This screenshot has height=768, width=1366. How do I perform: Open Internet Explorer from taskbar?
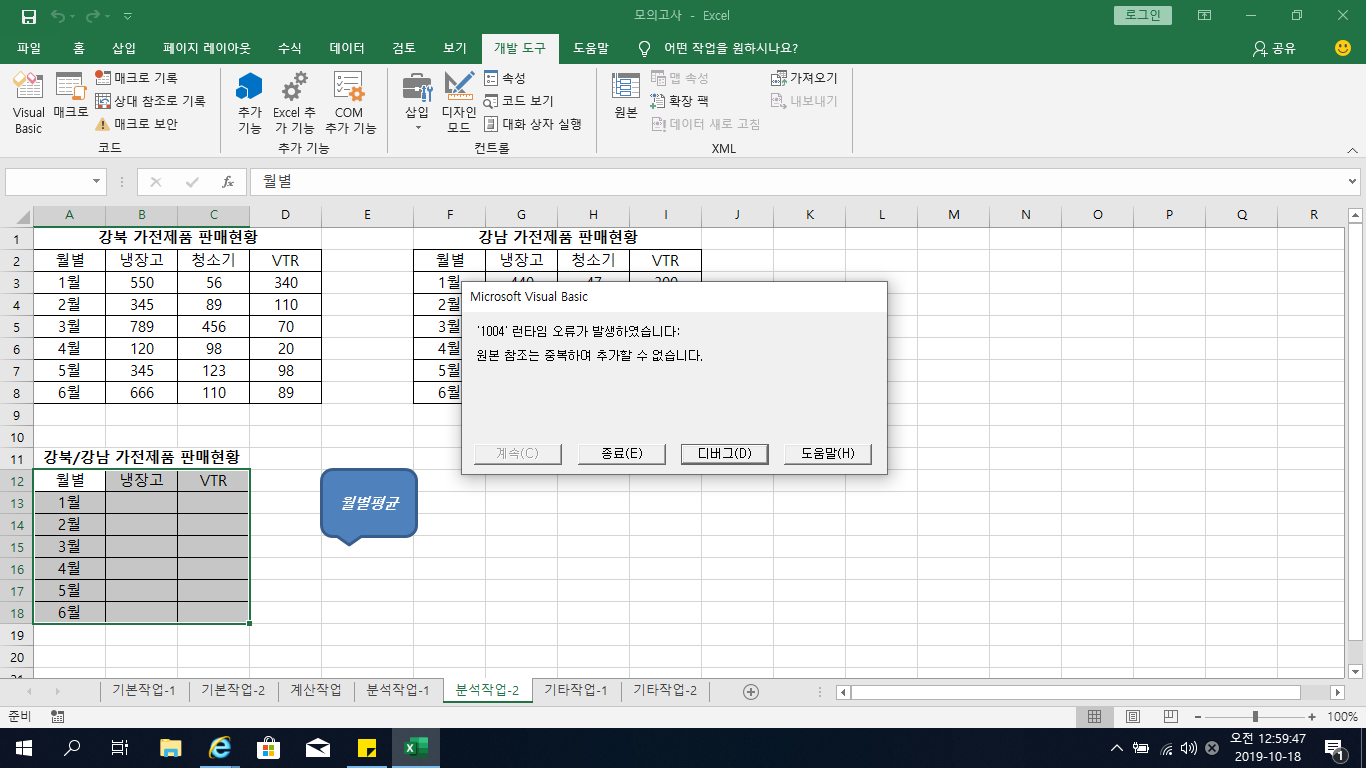tap(219, 747)
